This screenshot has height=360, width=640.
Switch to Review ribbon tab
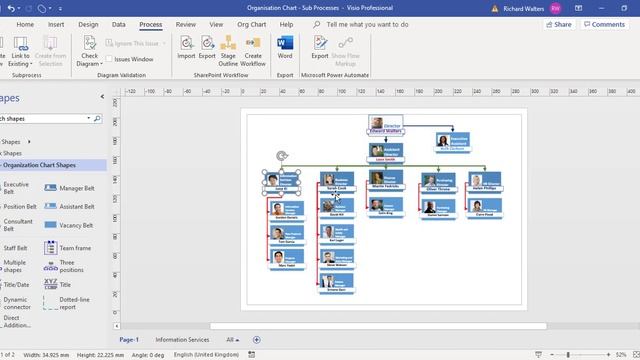click(186, 24)
